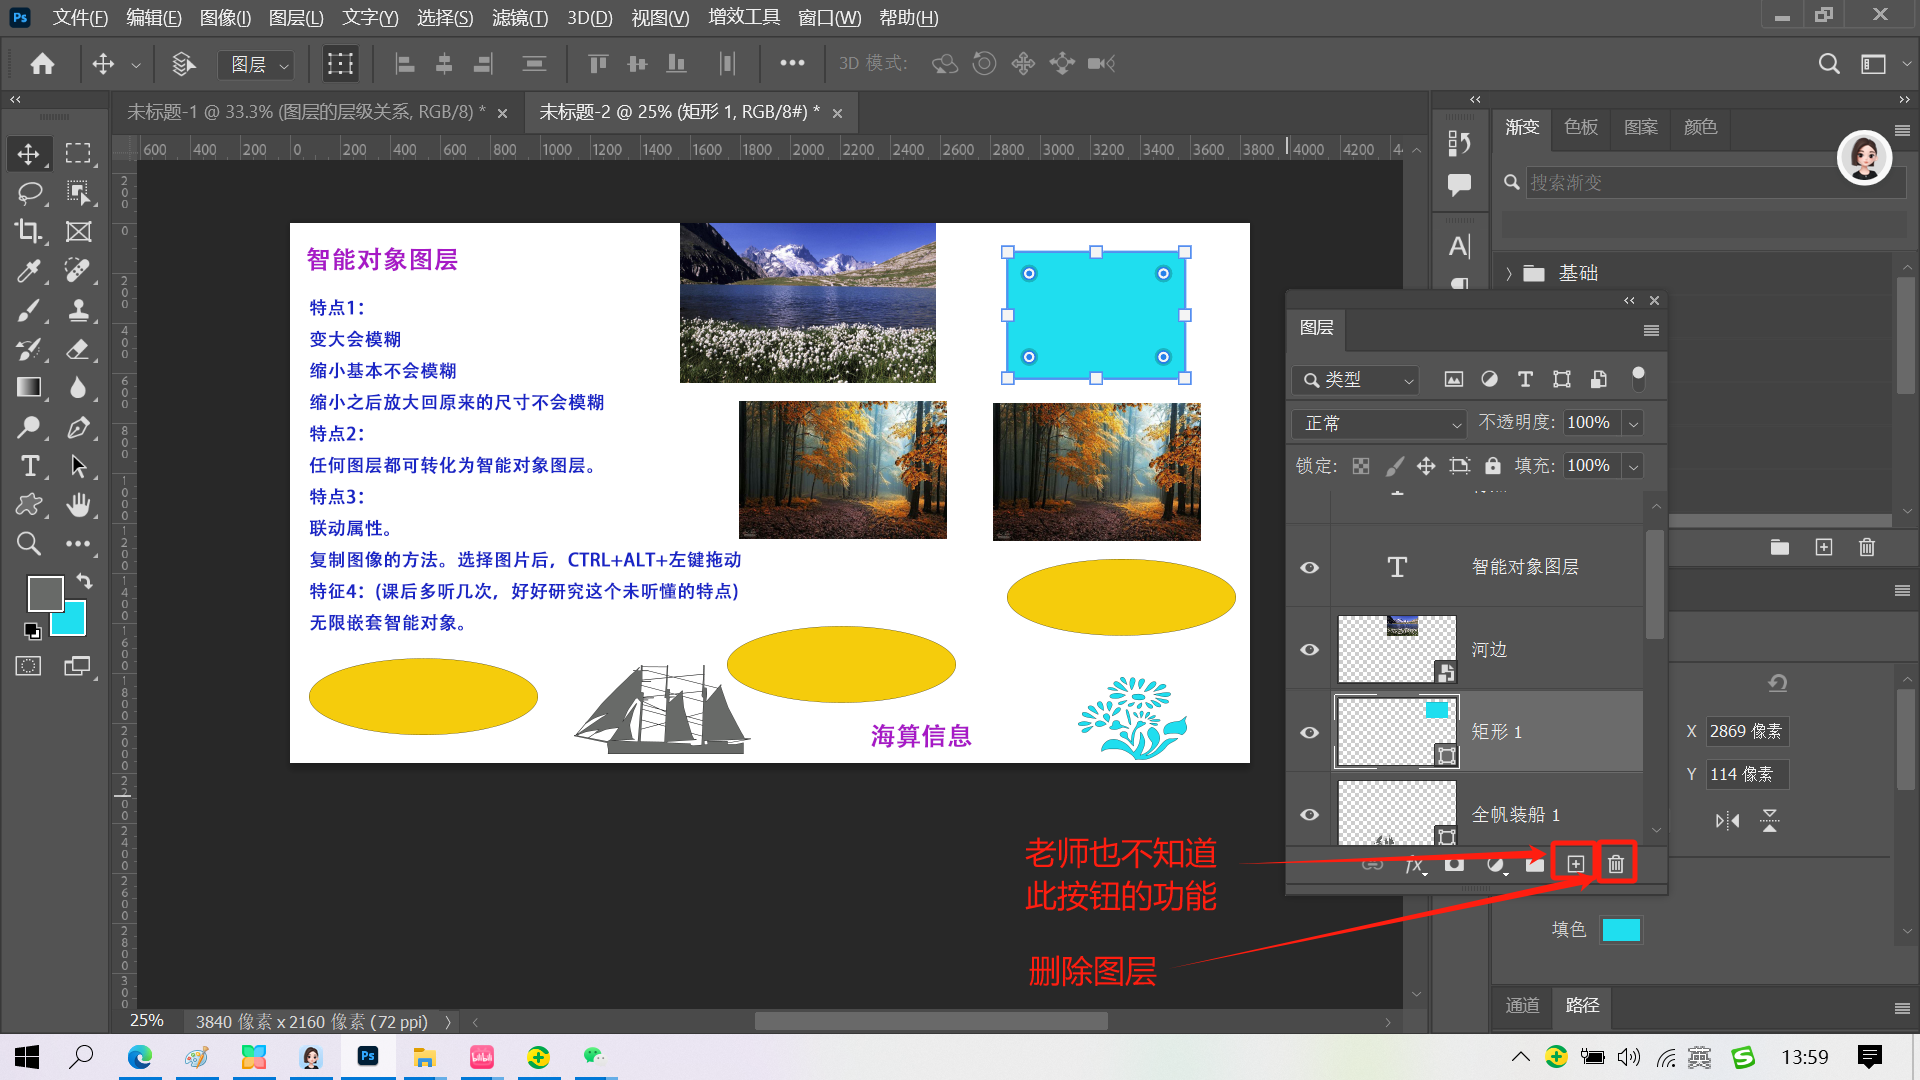Add a layer style via fx icon
The image size is (1920, 1080).
[x=1413, y=865]
